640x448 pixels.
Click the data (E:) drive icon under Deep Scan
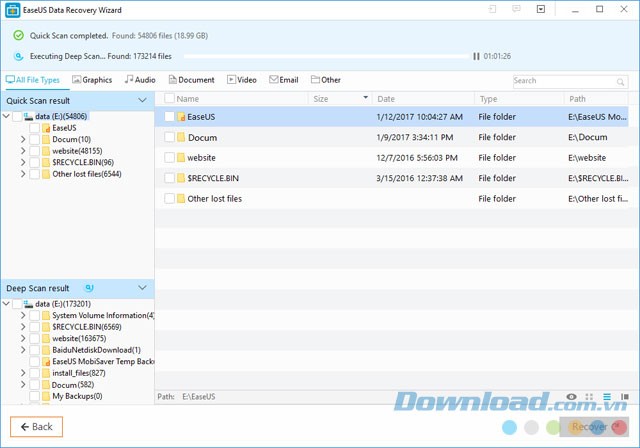[x=28, y=304]
